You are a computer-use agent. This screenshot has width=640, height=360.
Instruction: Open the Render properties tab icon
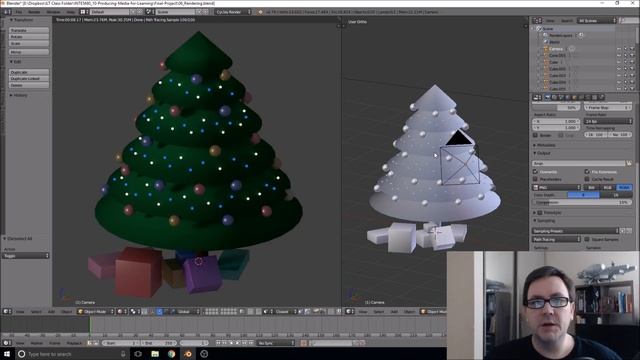548,97
